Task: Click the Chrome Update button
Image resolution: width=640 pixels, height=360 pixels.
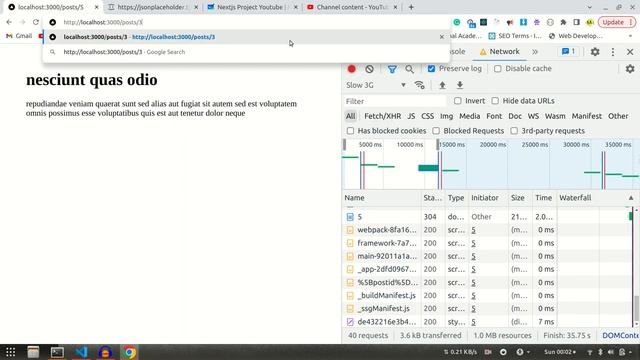Action: [x=616, y=22]
